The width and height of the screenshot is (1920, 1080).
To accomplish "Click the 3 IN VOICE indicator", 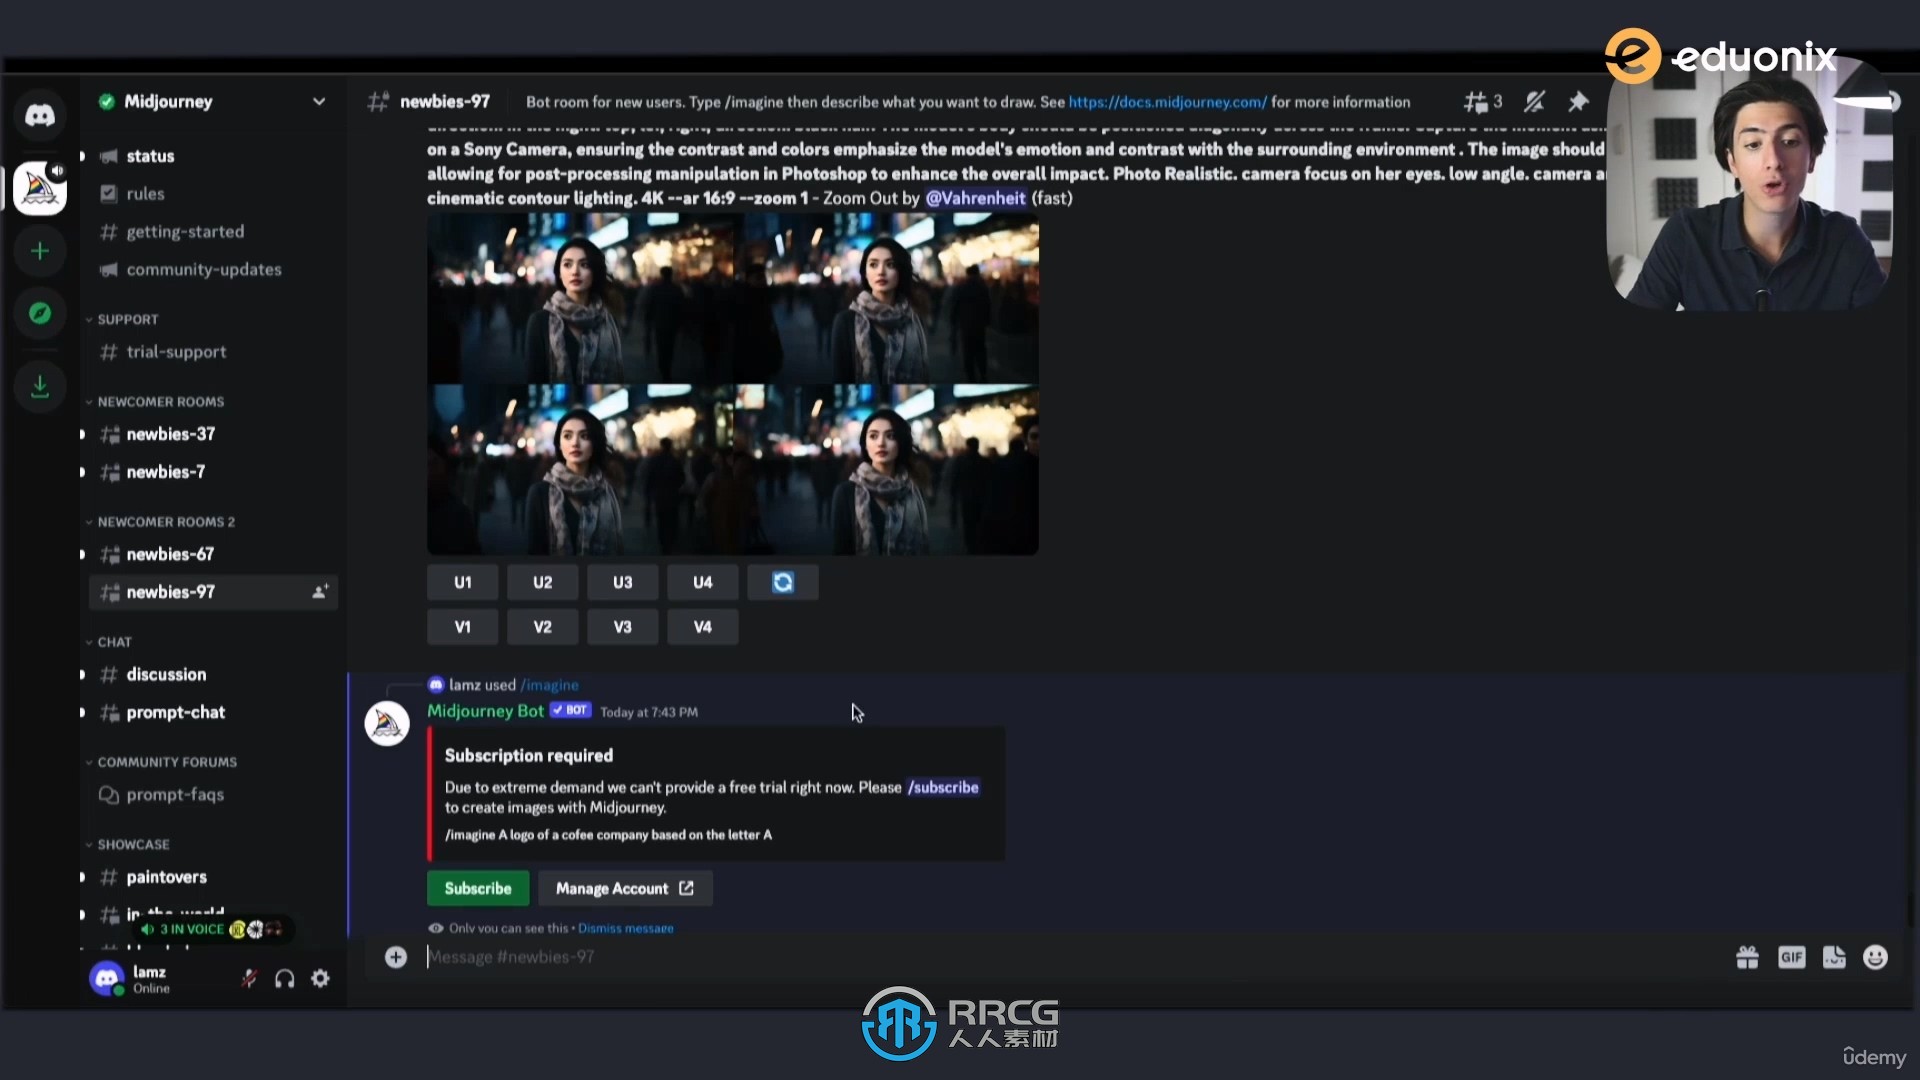I will pyautogui.click(x=212, y=929).
